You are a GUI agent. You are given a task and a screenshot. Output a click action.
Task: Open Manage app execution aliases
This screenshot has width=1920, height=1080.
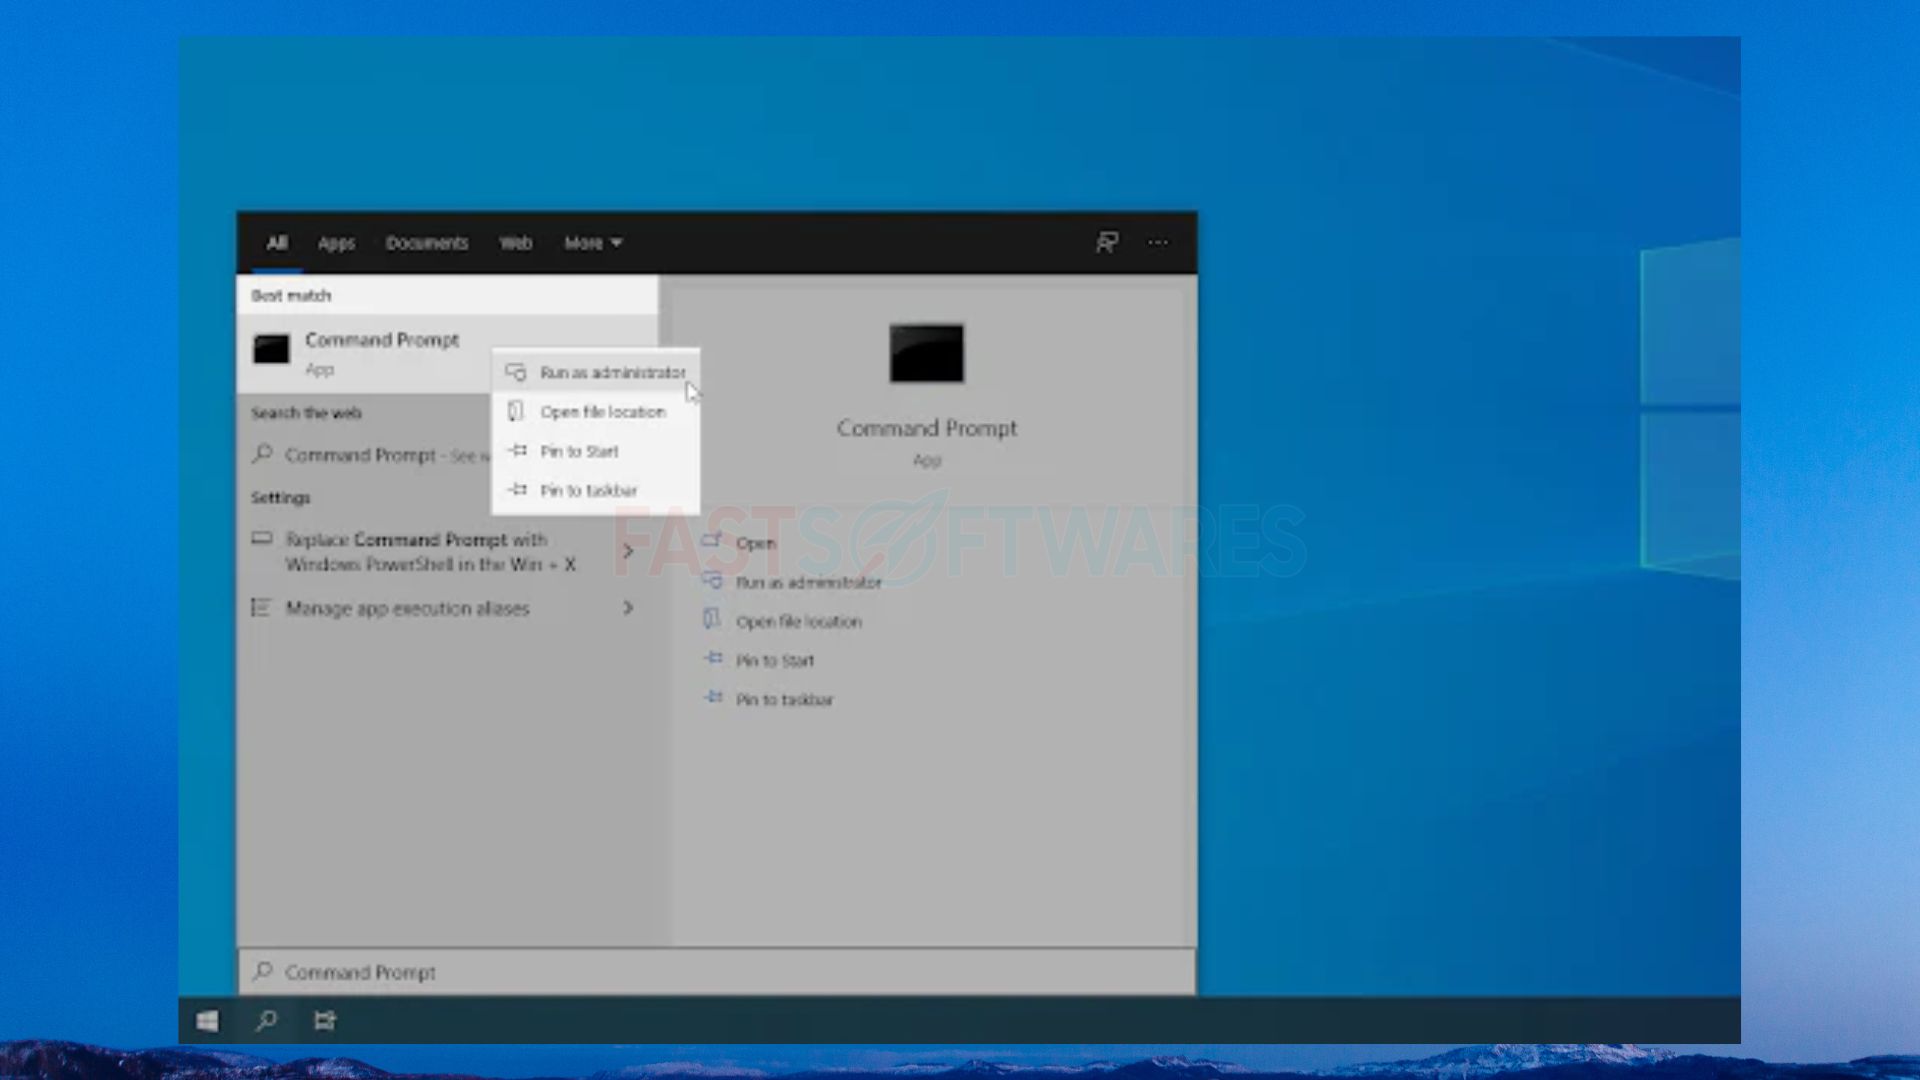[x=407, y=608]
